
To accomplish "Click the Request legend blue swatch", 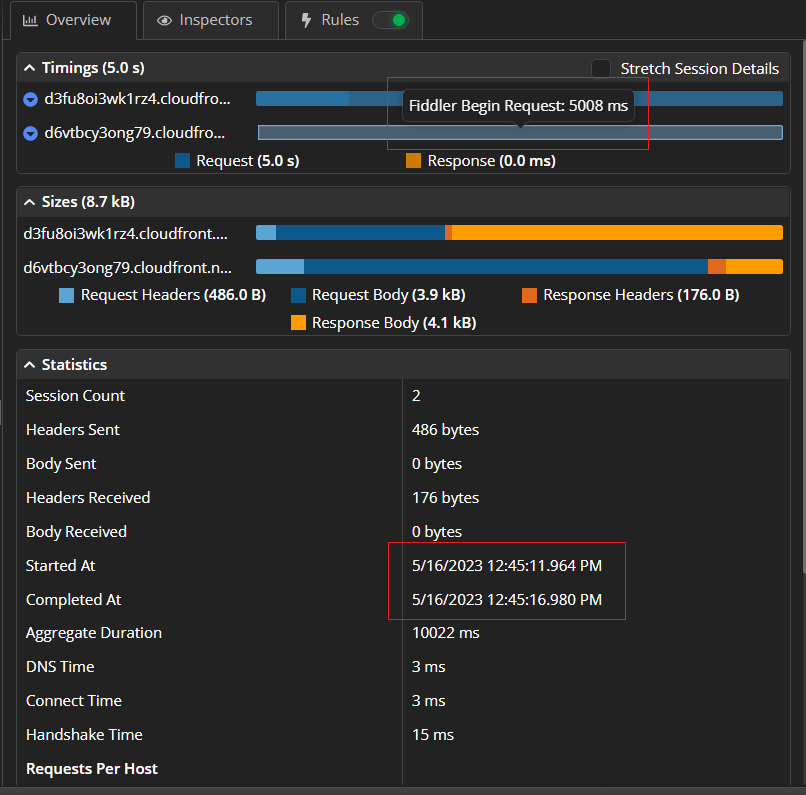I will 182,161.
